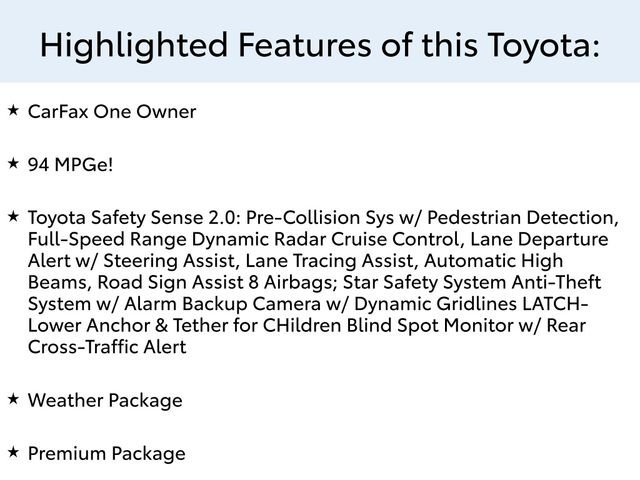This screenshot has width=640, height=480.
Task: Click the Cross-Traffic Alert phrase
Action: 109,348
